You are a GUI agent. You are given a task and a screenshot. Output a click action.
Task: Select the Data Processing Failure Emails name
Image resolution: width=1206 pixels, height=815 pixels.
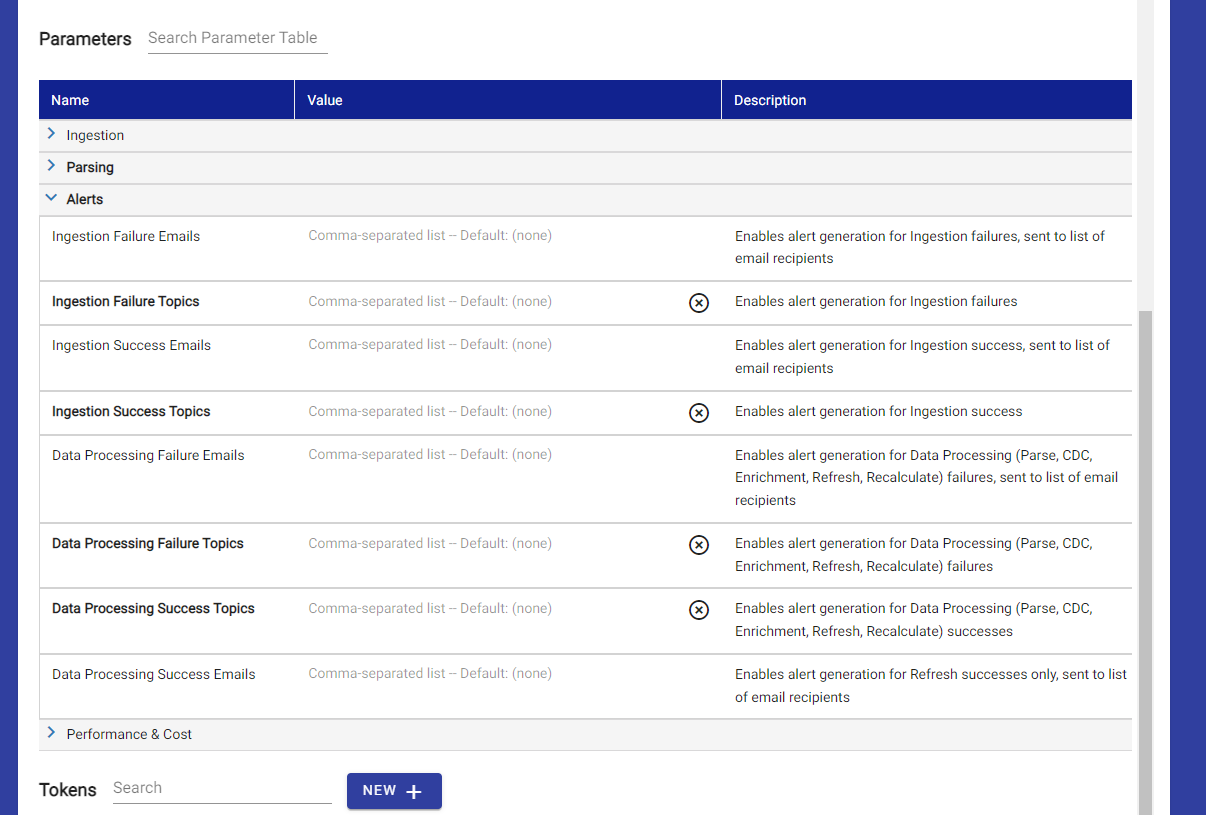click(x=148, y=456)
